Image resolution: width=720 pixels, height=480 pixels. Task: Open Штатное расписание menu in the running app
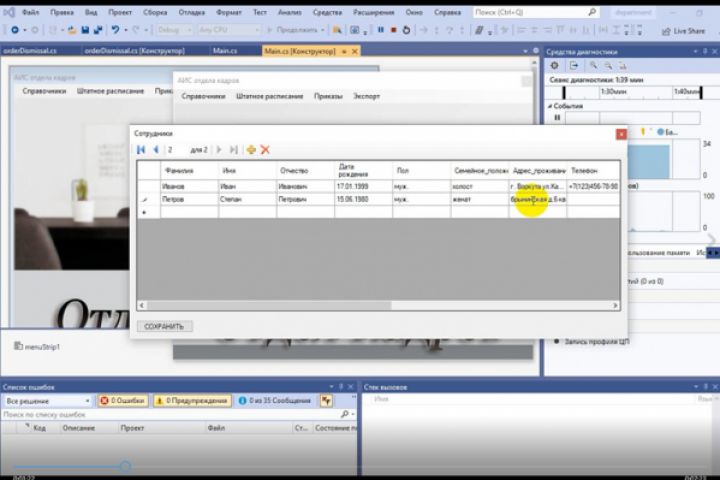coord(270,96)
